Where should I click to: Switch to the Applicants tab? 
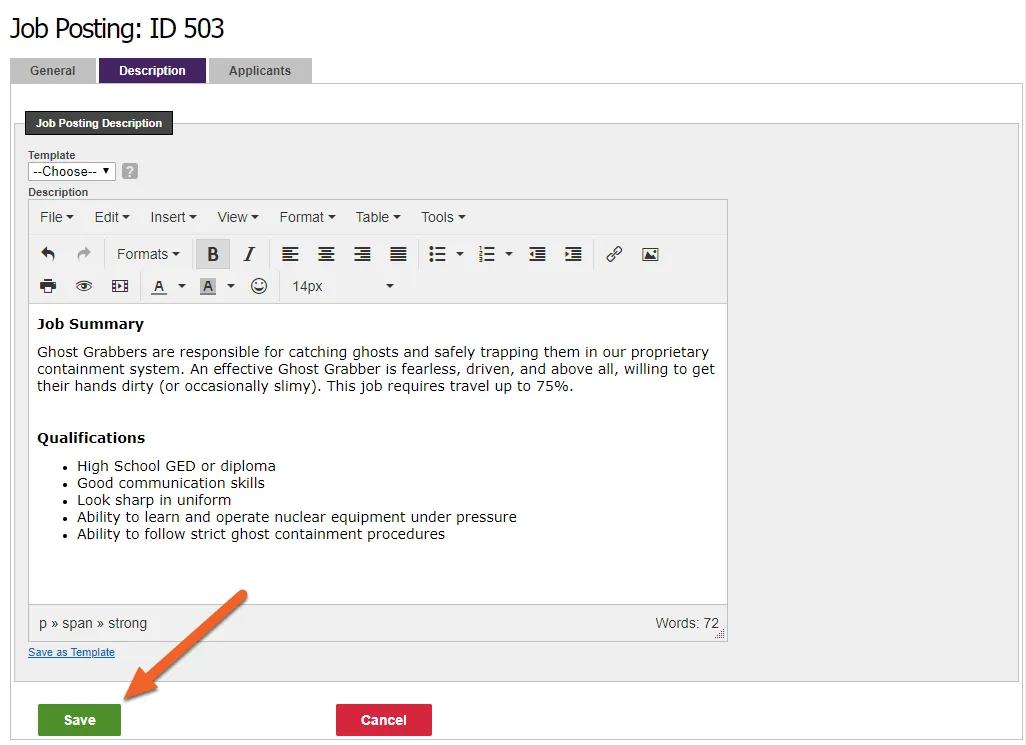[x=260, y=71]
